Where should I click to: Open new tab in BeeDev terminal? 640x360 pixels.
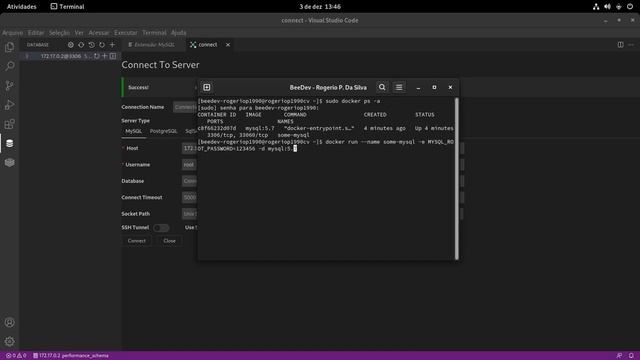pos(207,87)
